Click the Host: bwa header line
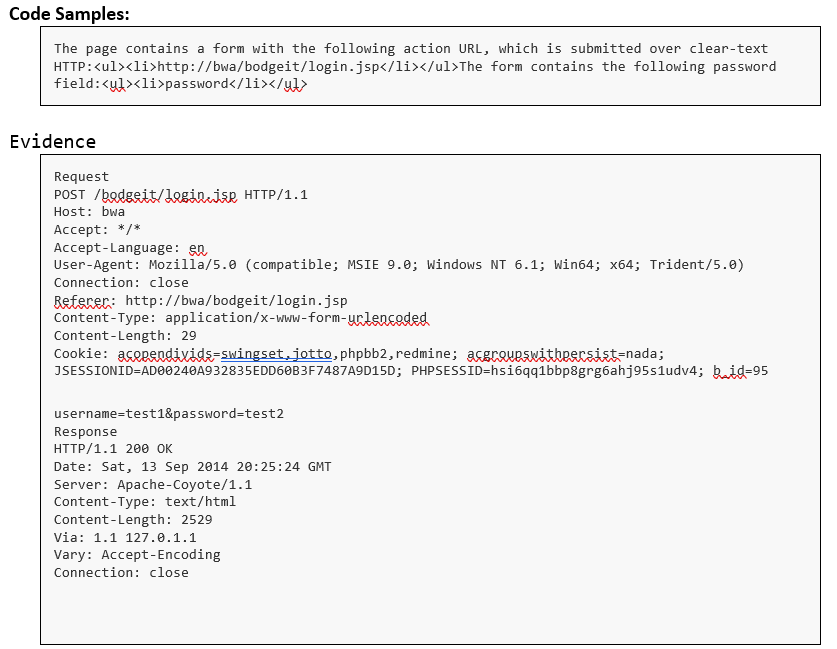This screenshot has width=837, height=649. coord(89,212)
